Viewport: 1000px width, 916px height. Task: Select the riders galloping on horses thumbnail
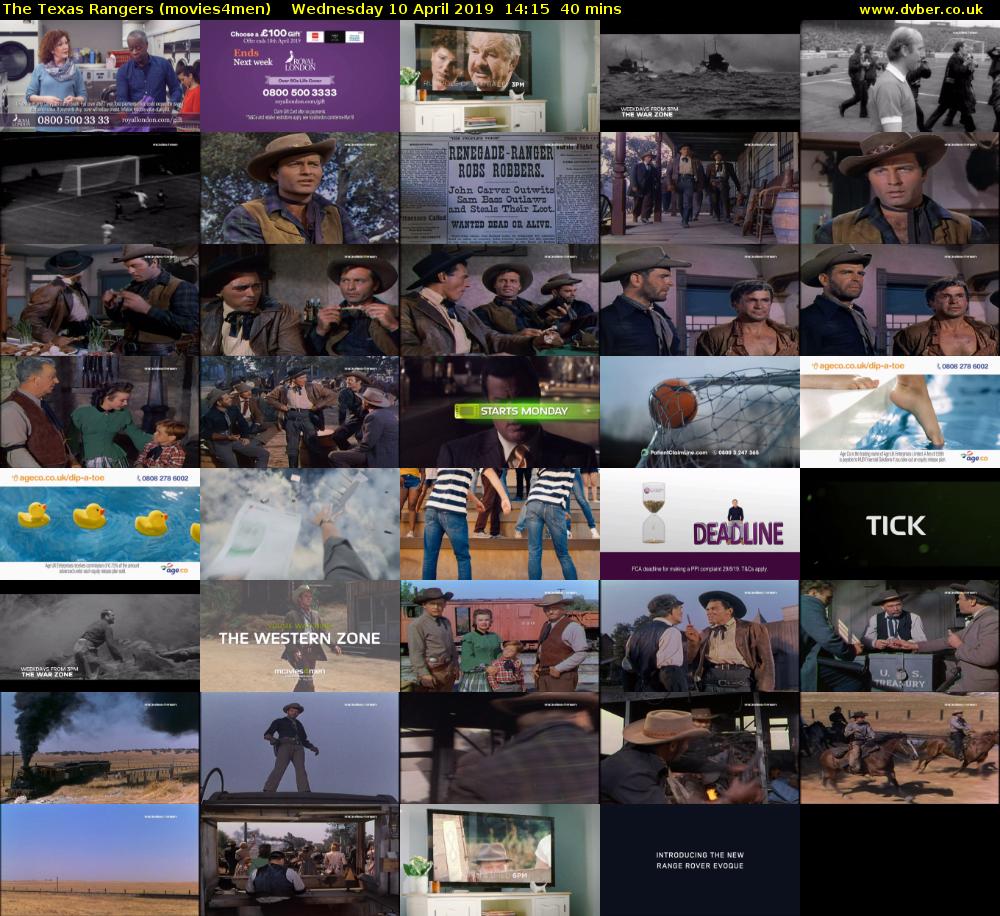[900, 748]
